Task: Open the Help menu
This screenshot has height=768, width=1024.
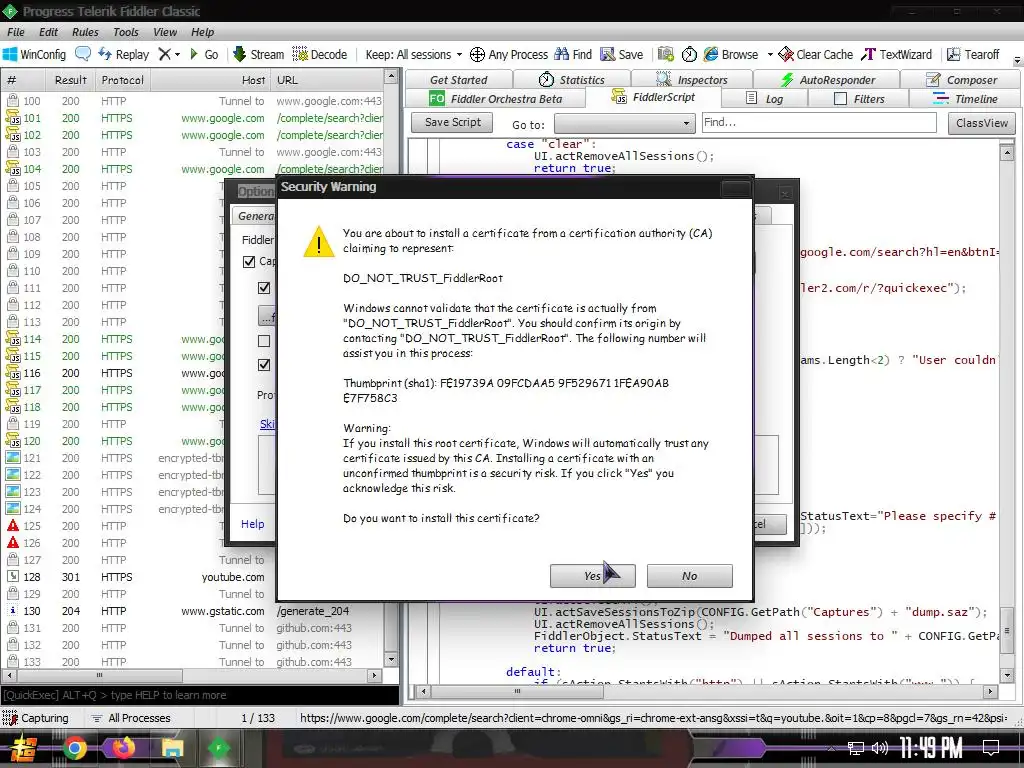Action: pos(202,32)
